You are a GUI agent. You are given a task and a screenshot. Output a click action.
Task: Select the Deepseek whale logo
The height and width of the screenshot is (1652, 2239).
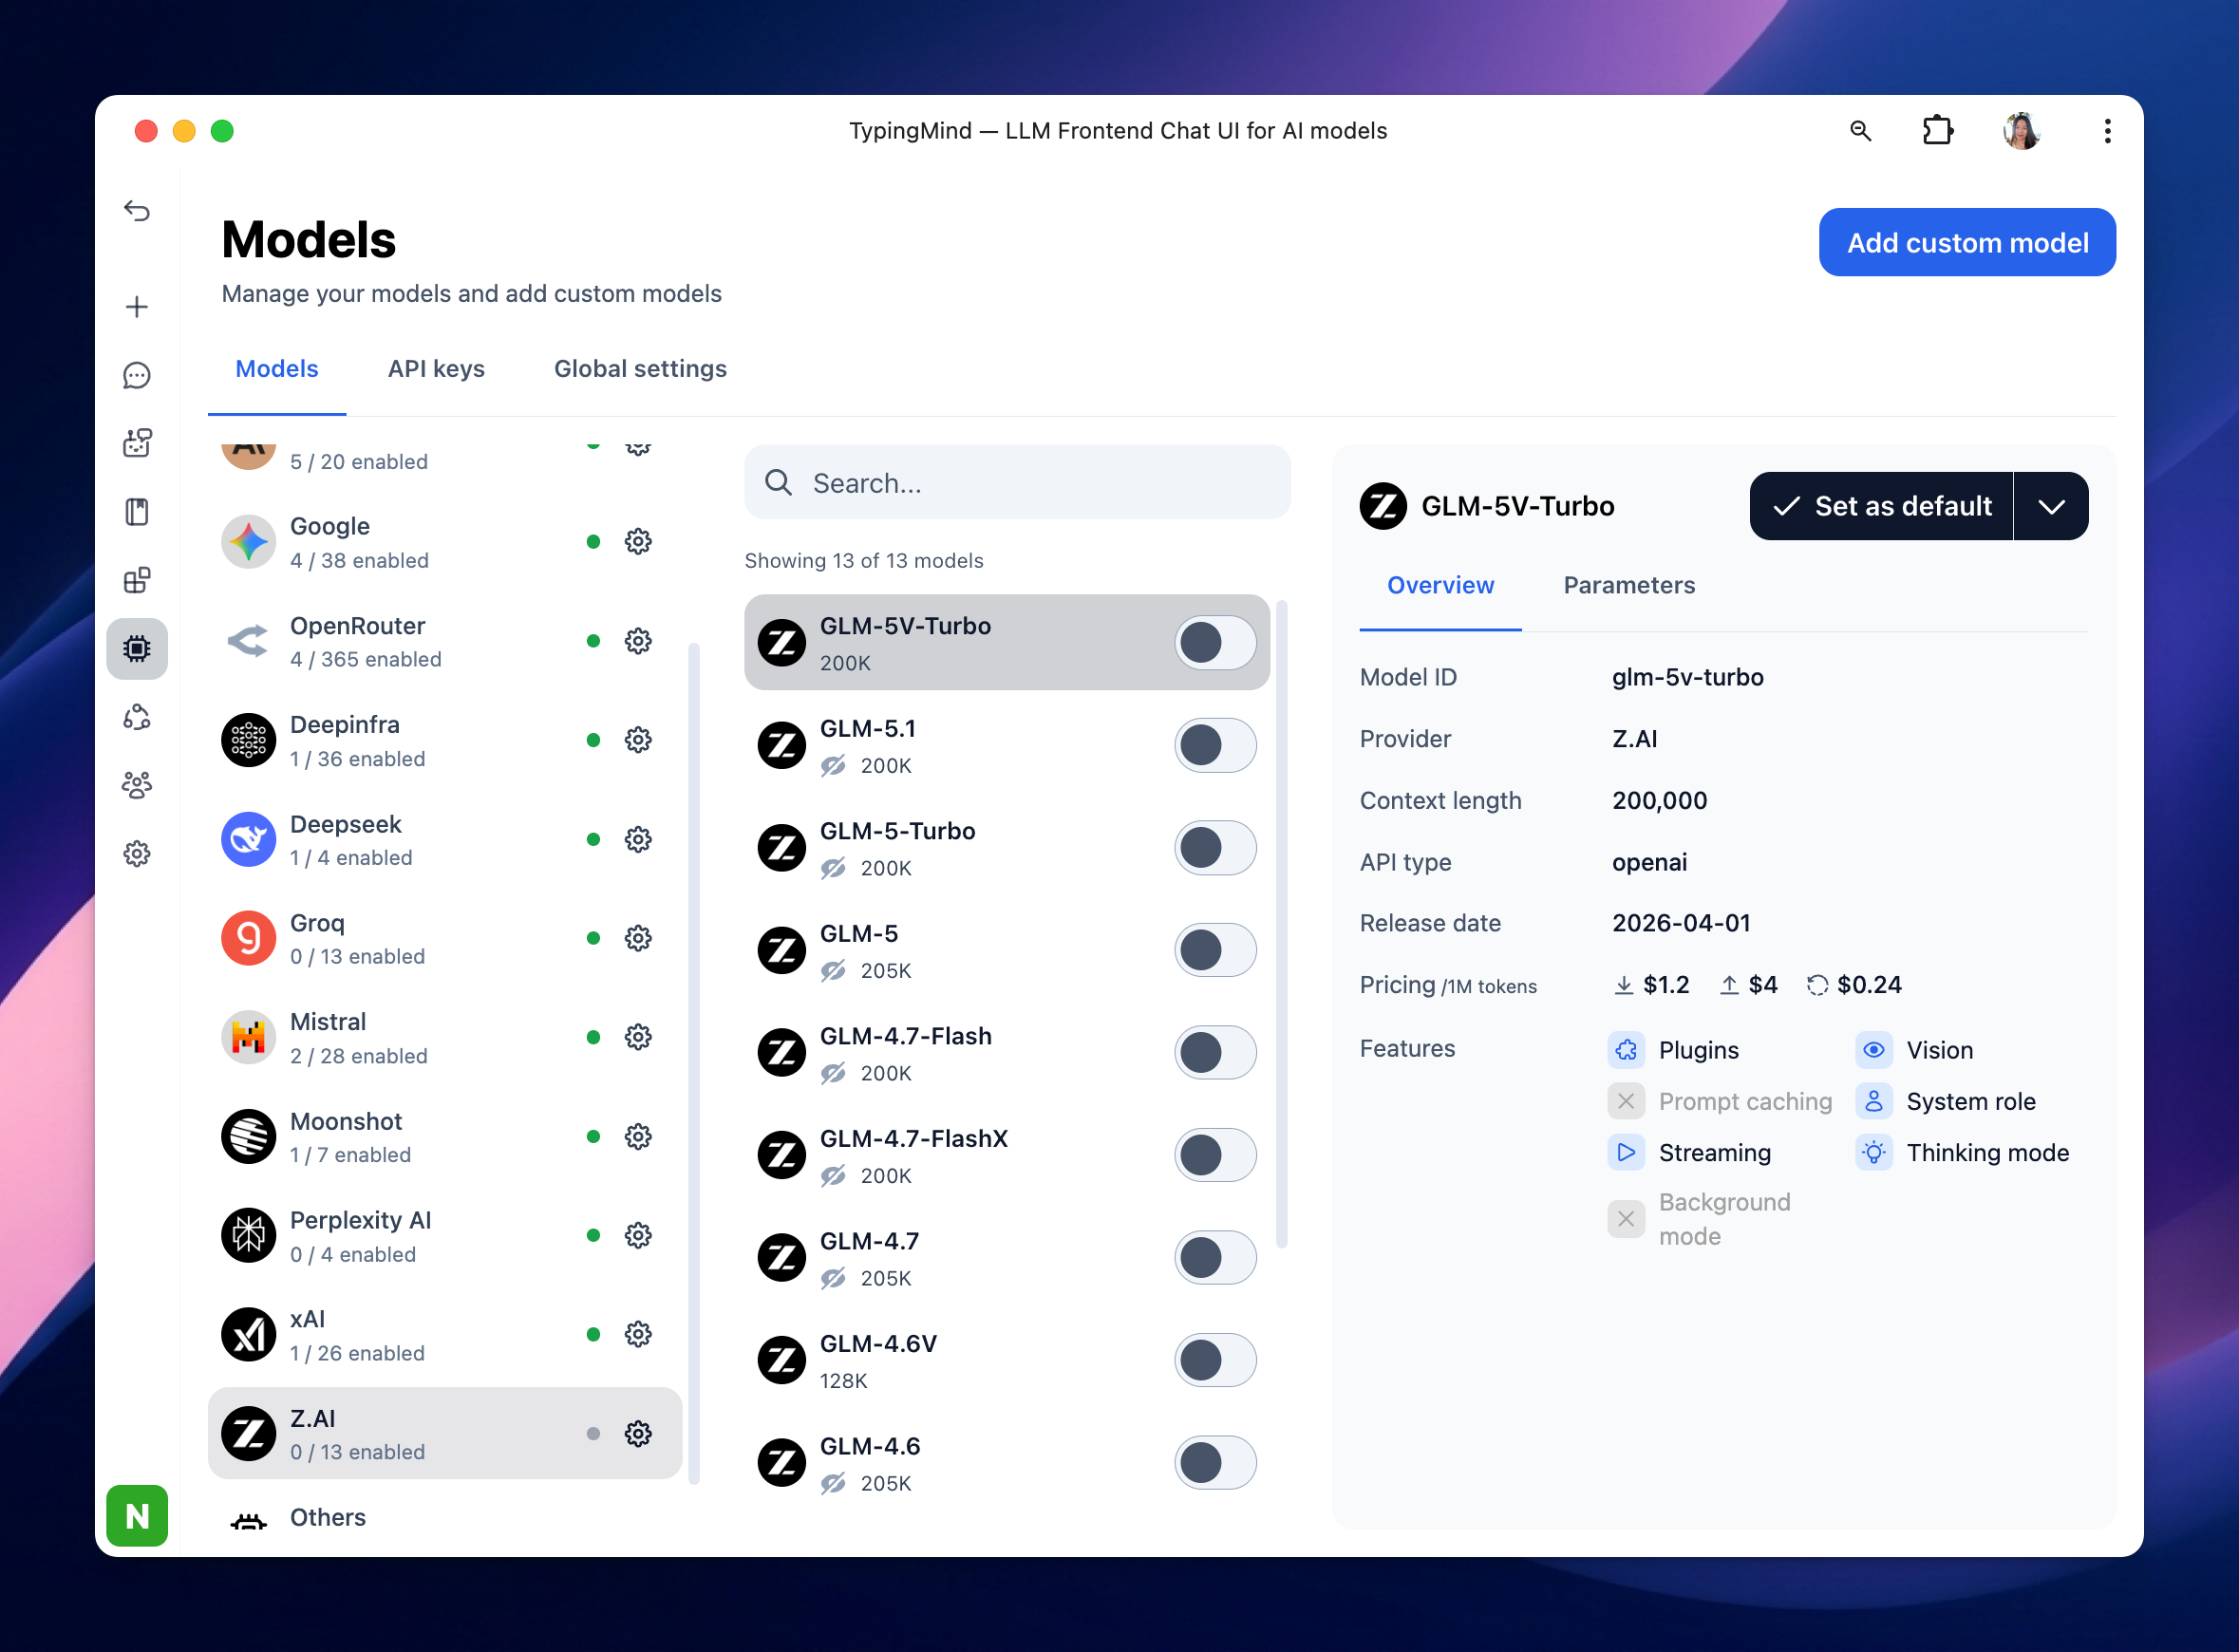pyautogui.click(x=248, y=839)
